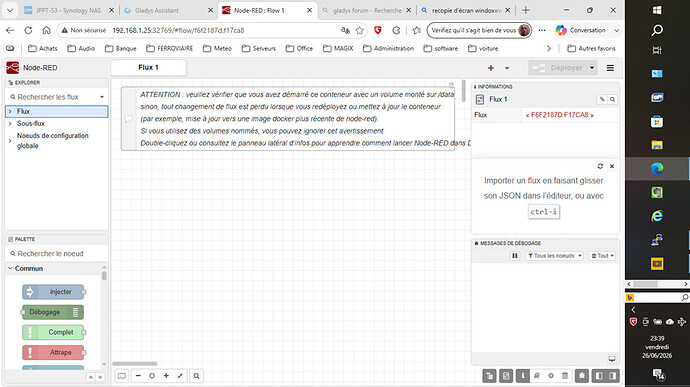Open the Serveurs bookmarks folder

point(259,48)
